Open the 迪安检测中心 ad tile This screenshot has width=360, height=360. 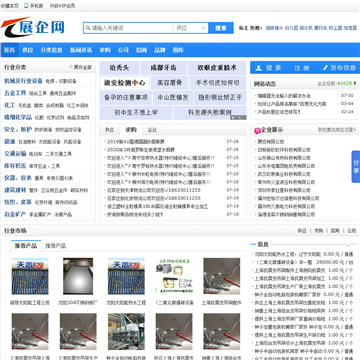(125, 83)
